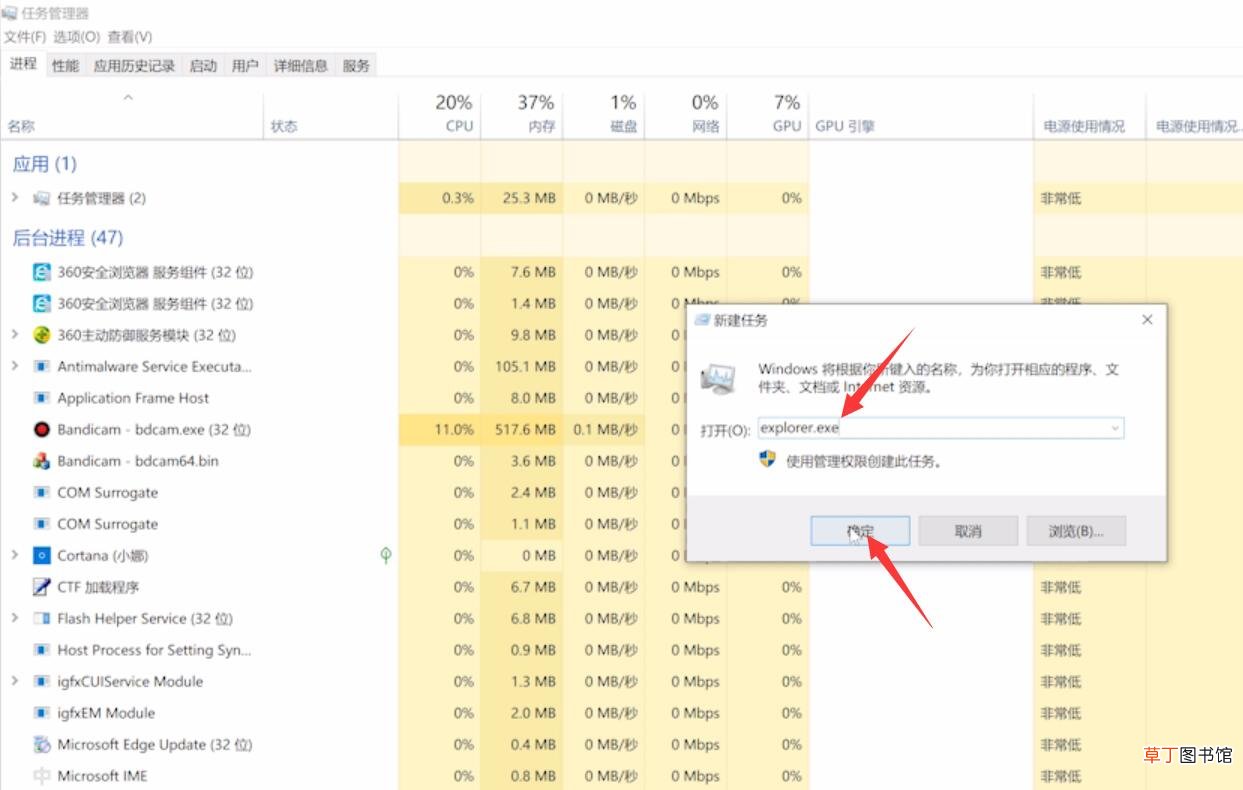Sort by the CPU column header
Screen dimensions: 1243x790
click(x=439, y=115)
